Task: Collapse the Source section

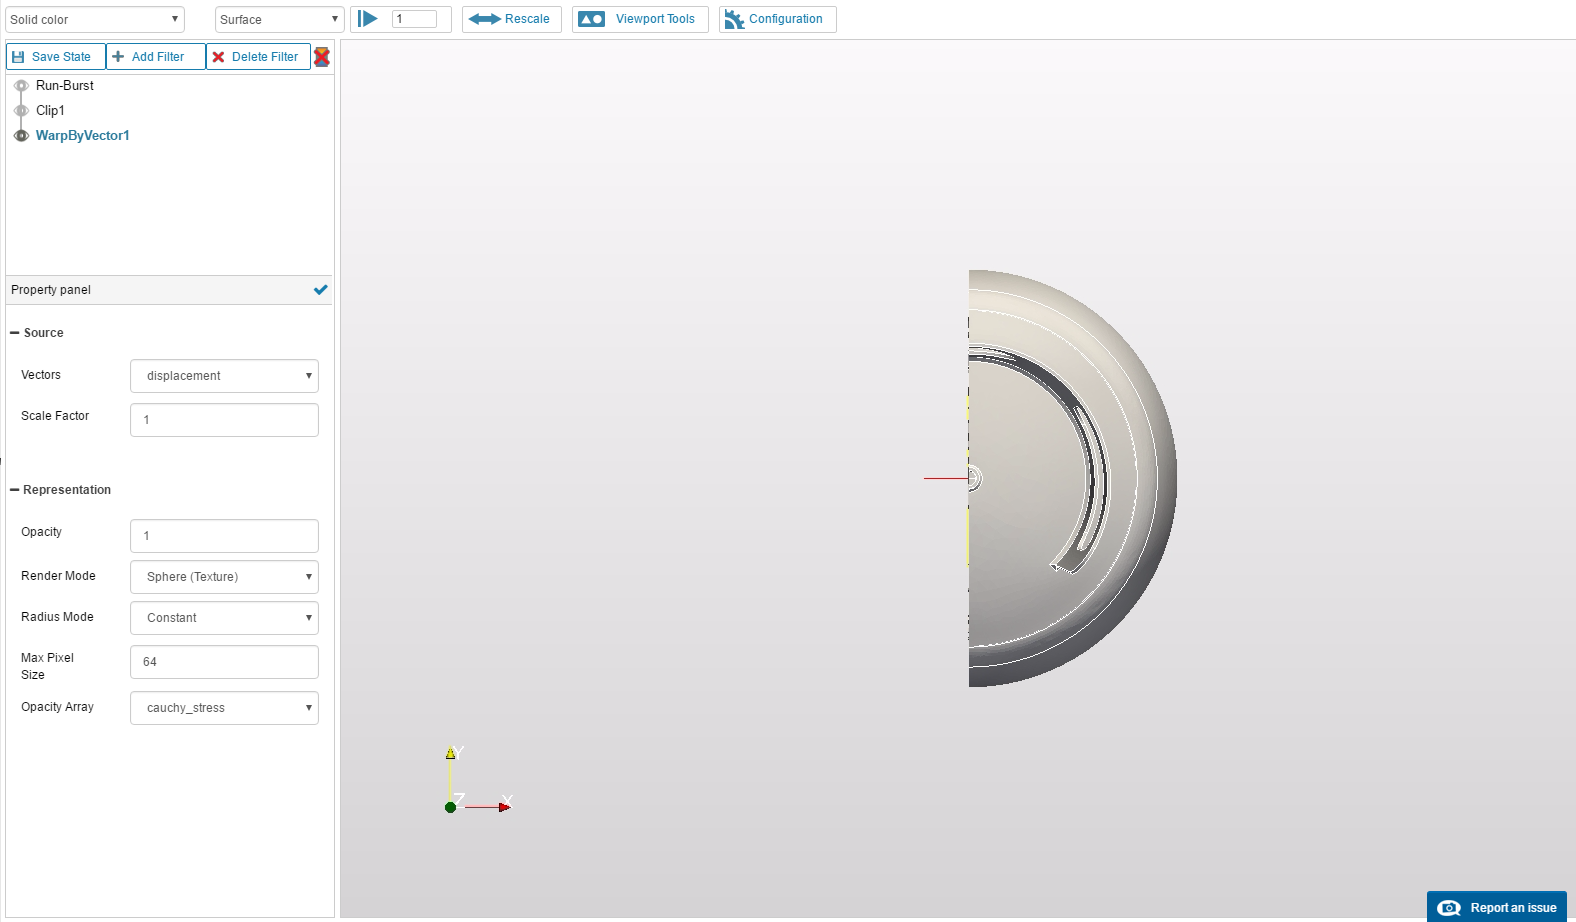Action: click(15, 333)
